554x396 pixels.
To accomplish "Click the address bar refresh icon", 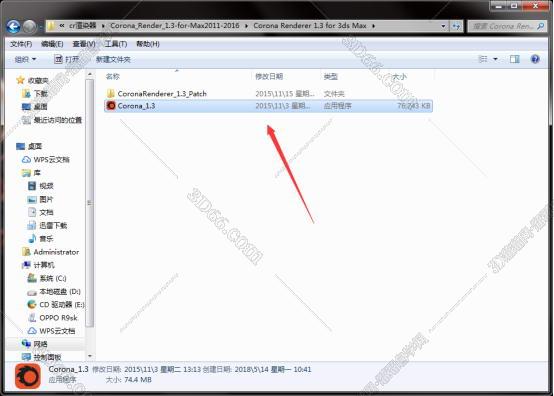I will (456, 26).
